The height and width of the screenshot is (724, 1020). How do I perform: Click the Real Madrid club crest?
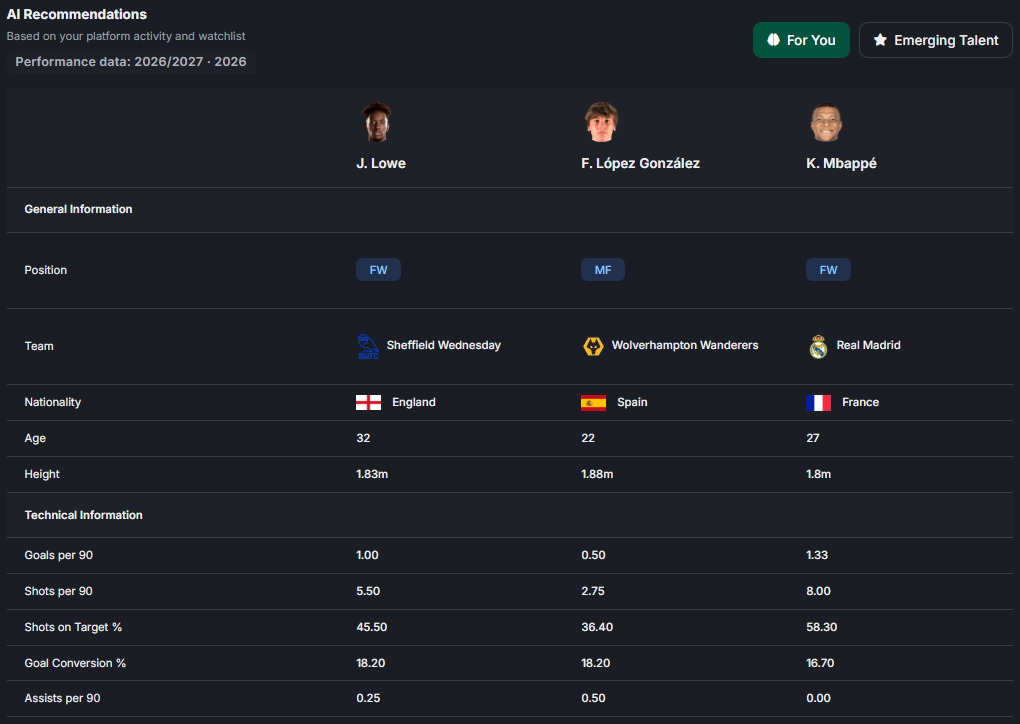click(x=818, y=346)
